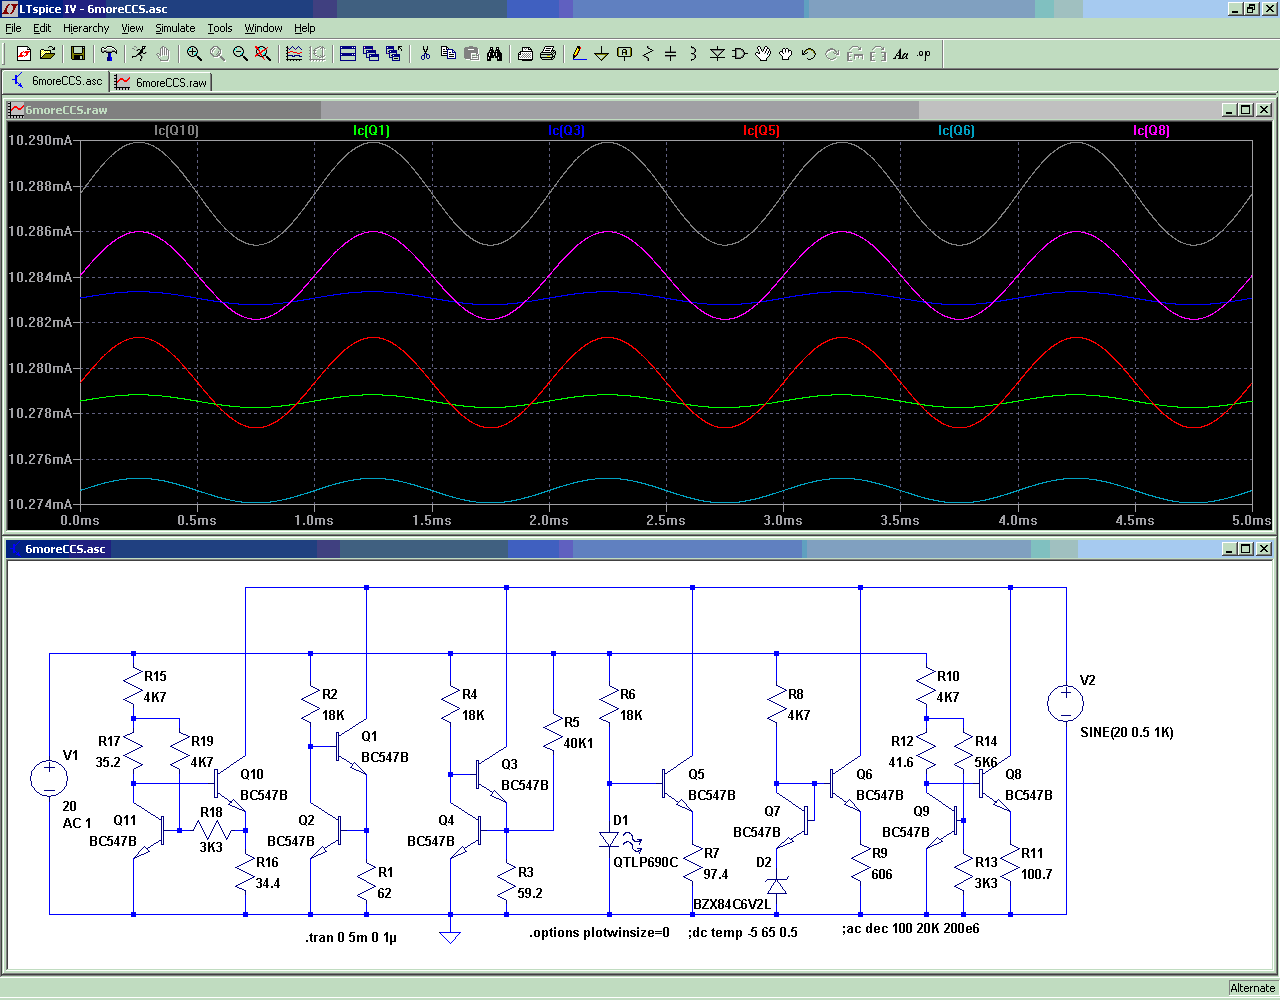This screenshot has width=1280, height=1000.
Task: Place a Diode from the toolbar
Action: pos(717,54)
